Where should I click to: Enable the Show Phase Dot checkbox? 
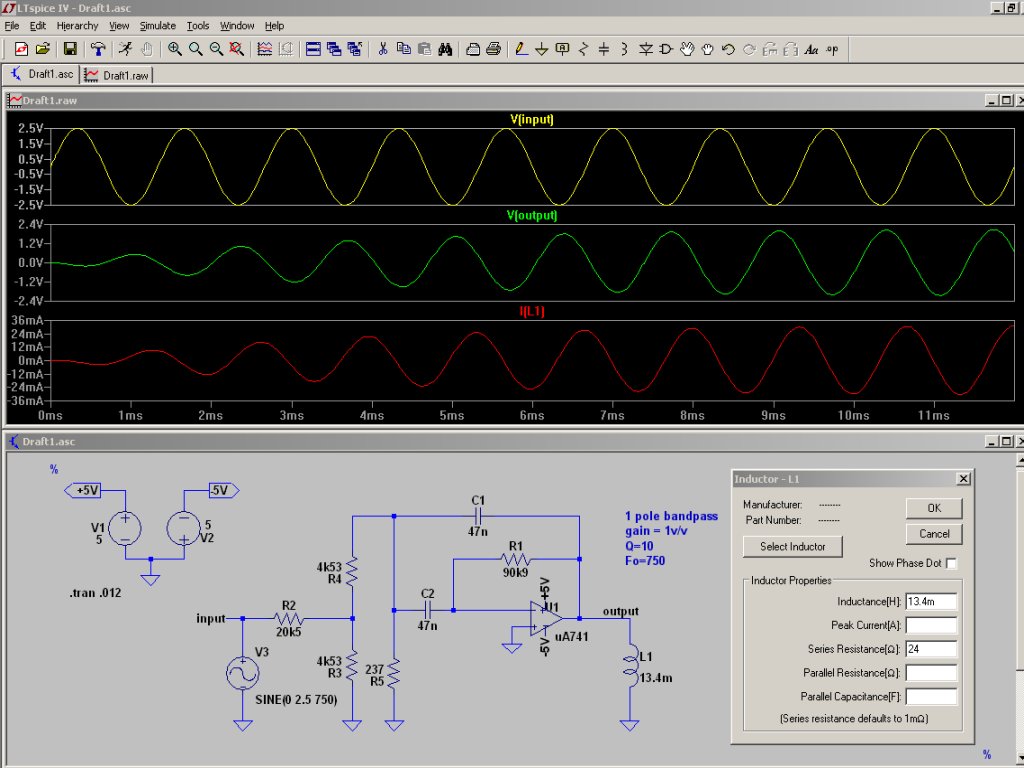[x=951, y=563]
